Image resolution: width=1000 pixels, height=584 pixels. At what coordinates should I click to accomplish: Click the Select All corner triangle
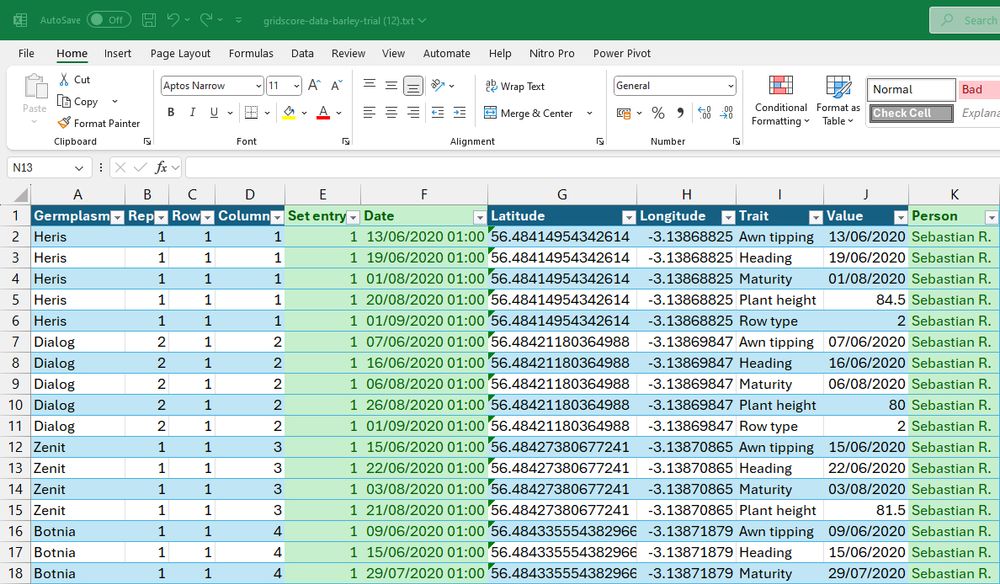click(x=20, y=194)
